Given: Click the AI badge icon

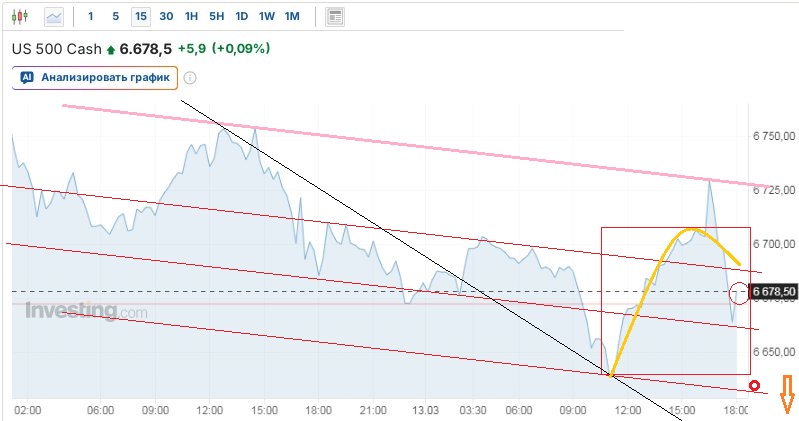Looking at the screenshot, I should coord(27,77).
